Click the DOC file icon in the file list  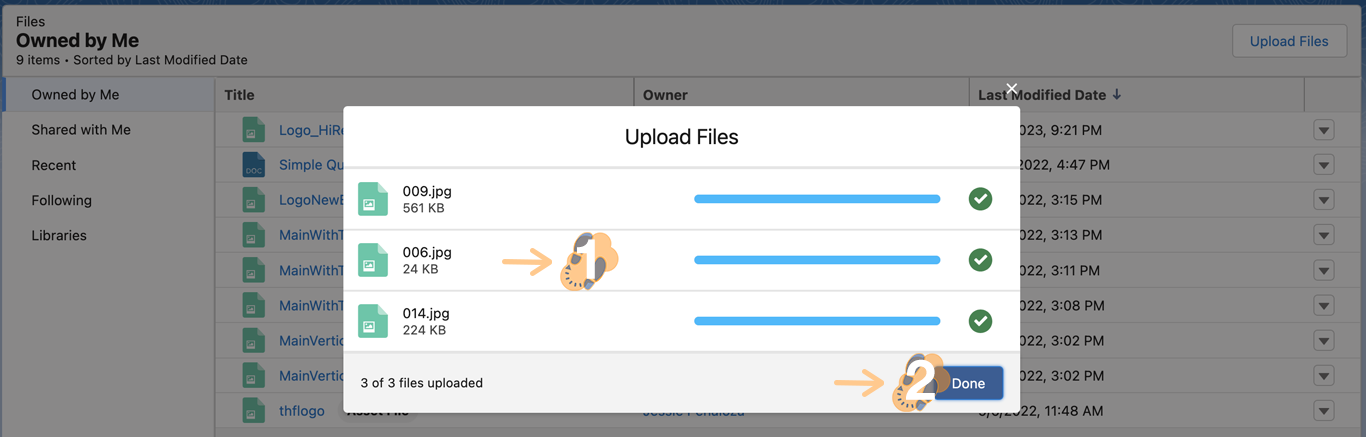click(x=254, y=165)
